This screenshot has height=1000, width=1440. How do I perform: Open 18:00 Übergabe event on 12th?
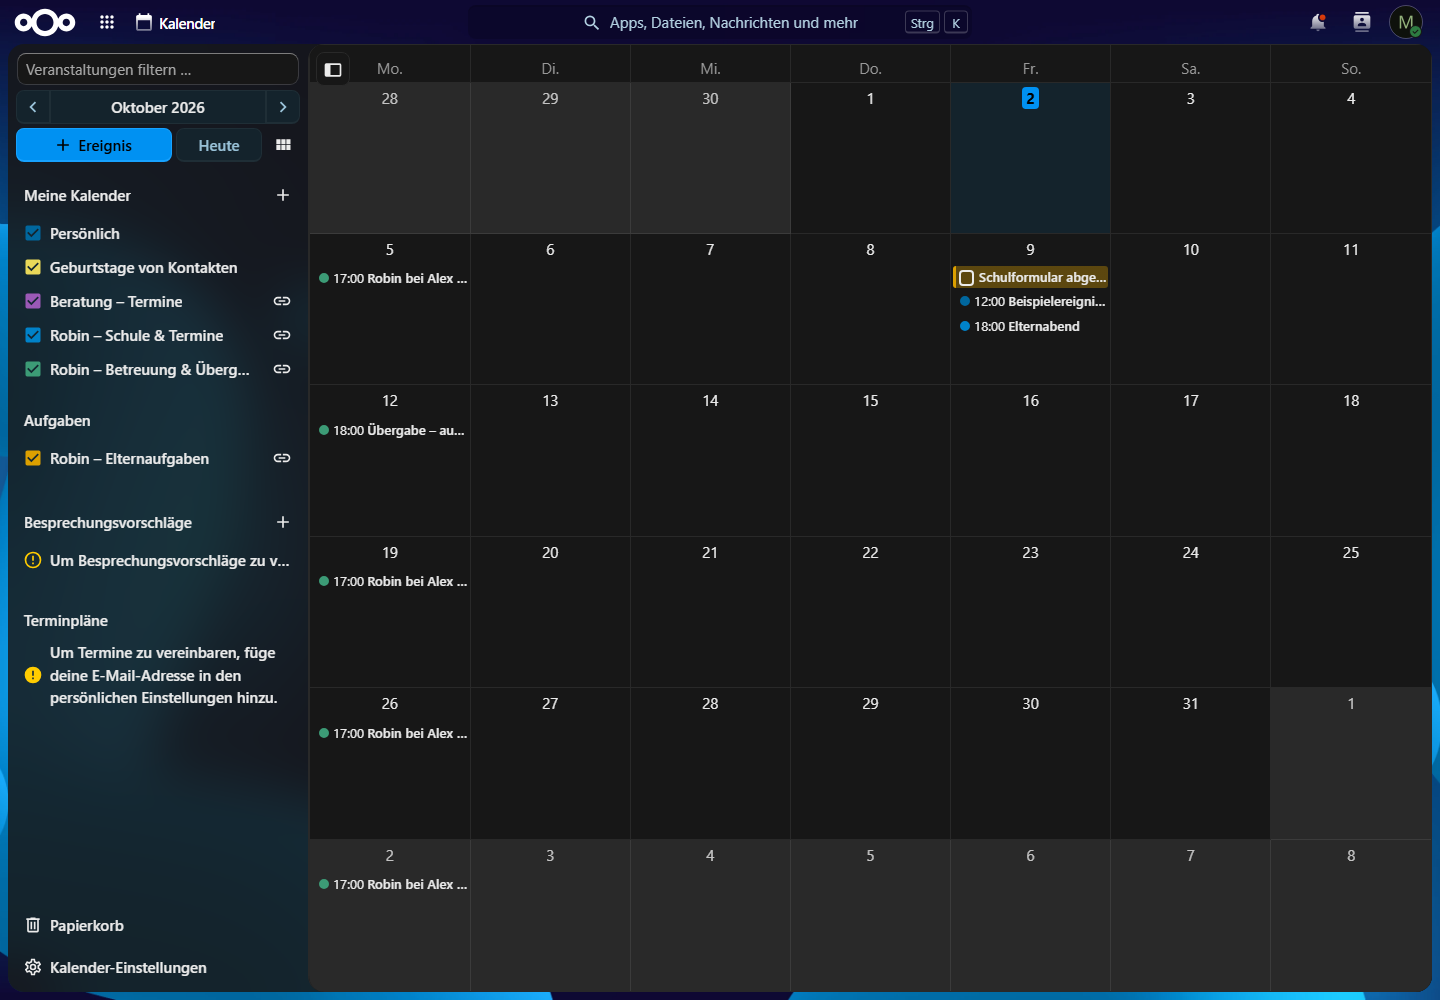pos(390,430)
